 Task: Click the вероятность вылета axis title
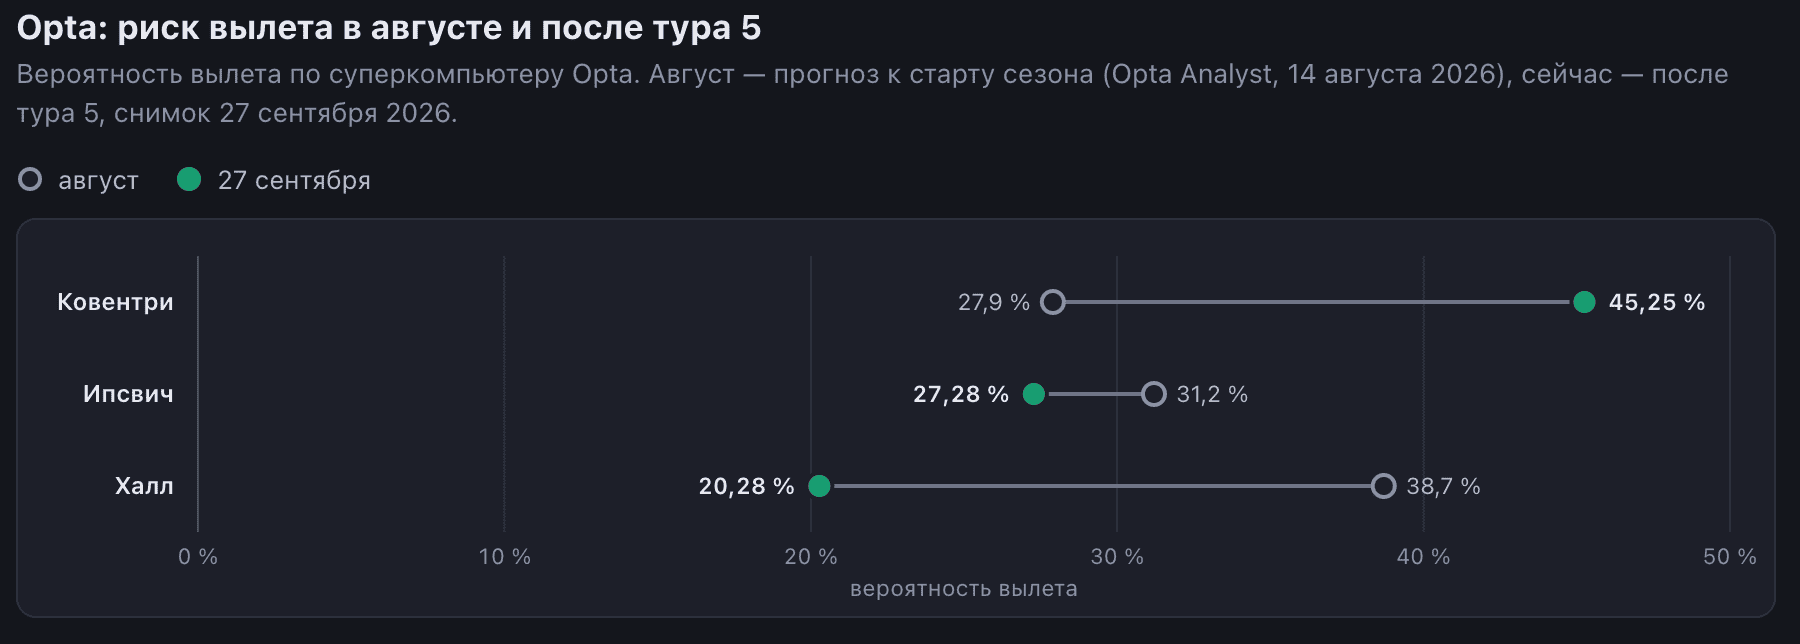pos(964,589)
